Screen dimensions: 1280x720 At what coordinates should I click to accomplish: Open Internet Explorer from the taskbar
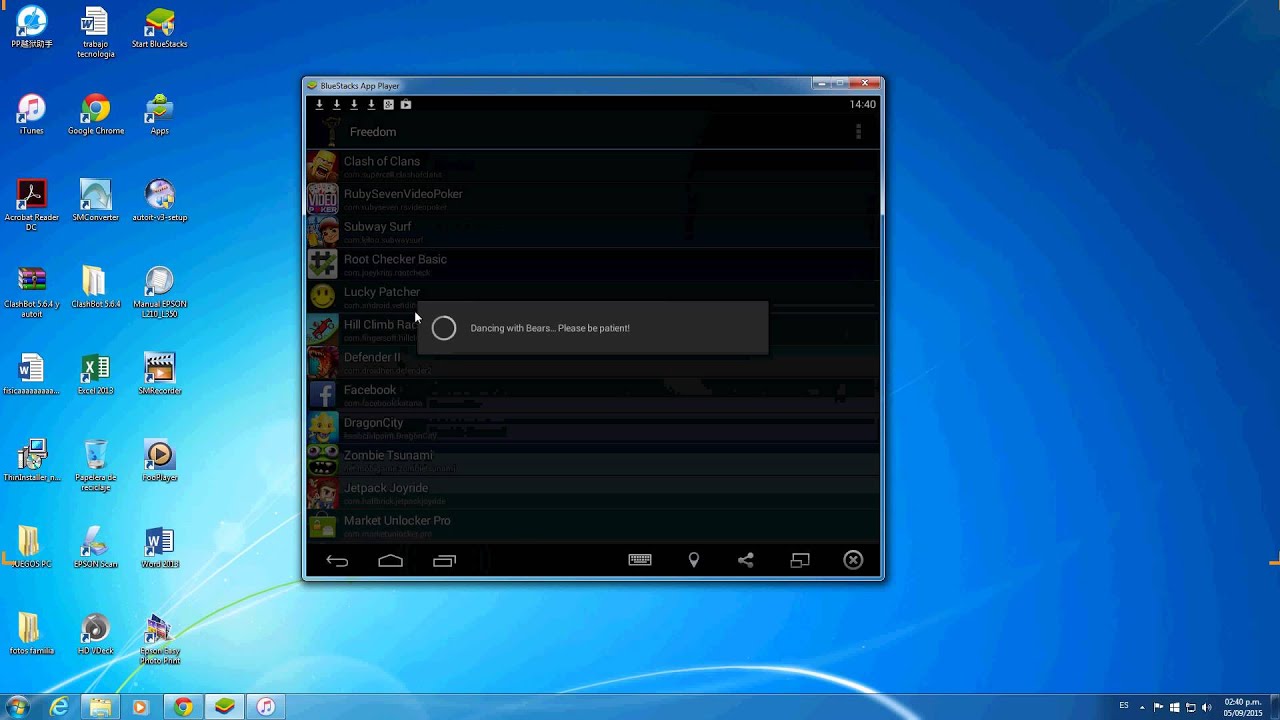click(60, 707)
